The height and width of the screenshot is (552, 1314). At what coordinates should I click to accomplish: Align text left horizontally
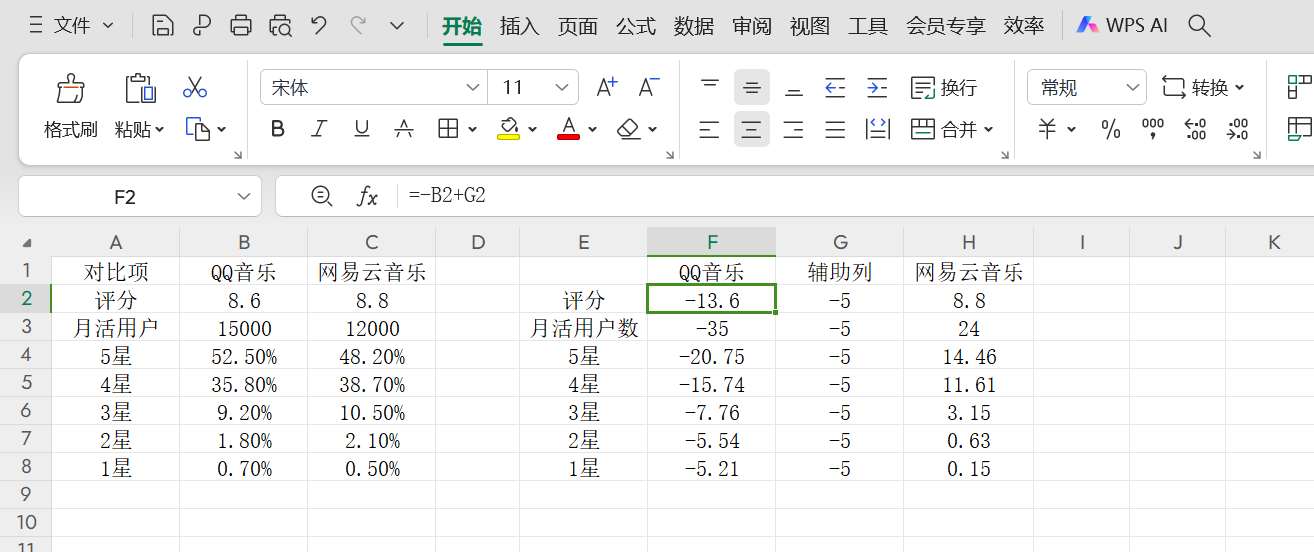[x=710, y=129]
